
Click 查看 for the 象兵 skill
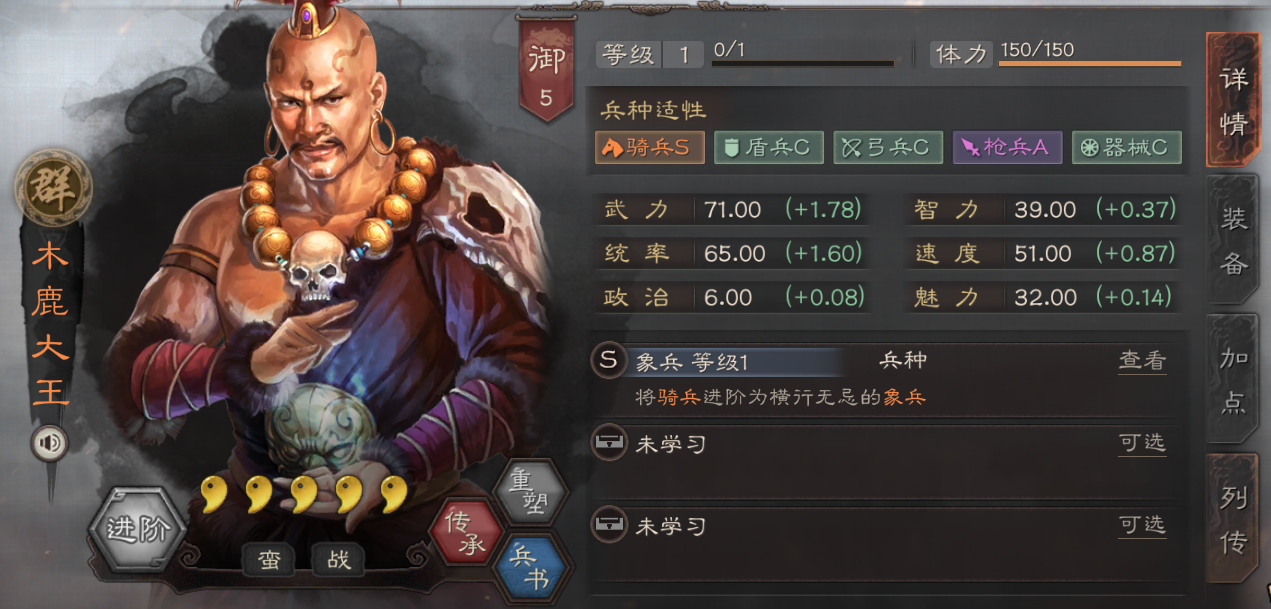[x=1142, y=362]
